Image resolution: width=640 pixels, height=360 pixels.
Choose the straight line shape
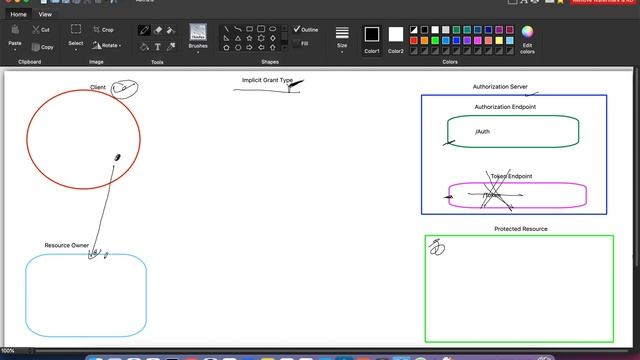coord(227,29)
